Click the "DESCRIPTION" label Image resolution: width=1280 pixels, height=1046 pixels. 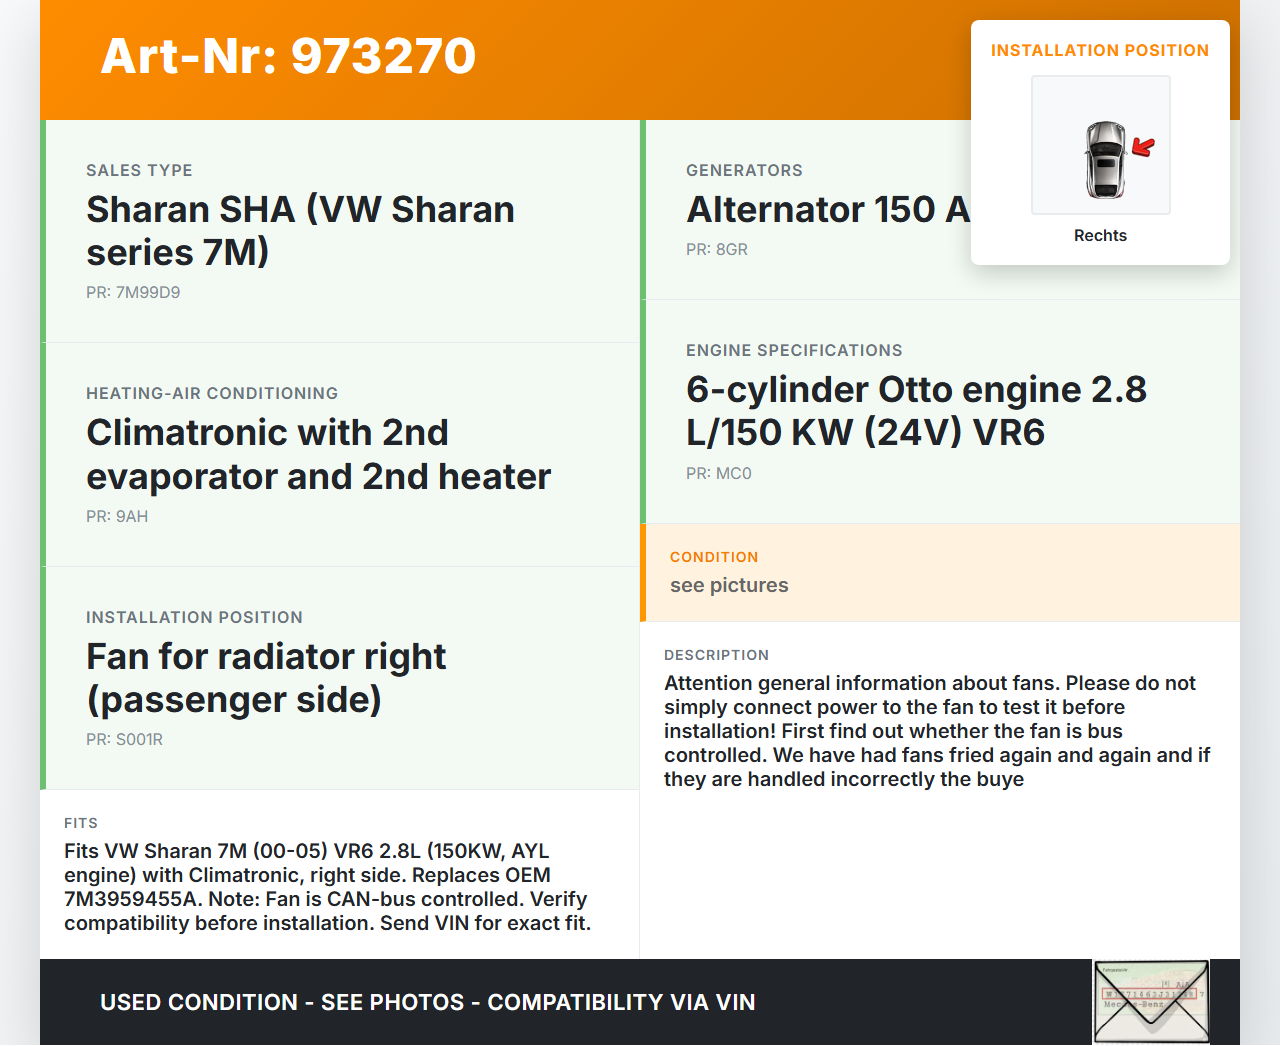coord(716,655)
